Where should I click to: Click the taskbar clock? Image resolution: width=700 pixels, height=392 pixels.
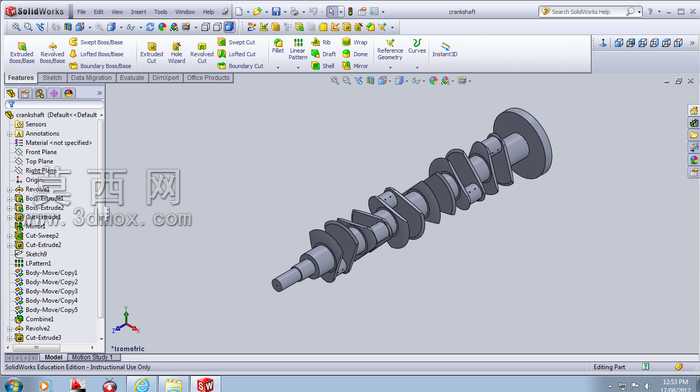click(x=675, y=385)
